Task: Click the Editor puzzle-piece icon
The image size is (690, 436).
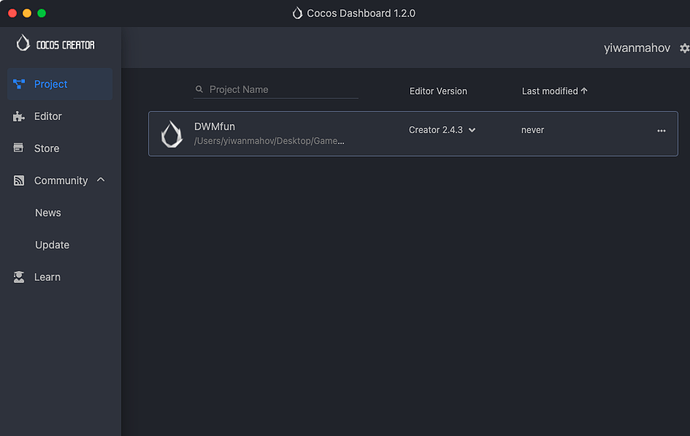Action: [19, 116]
